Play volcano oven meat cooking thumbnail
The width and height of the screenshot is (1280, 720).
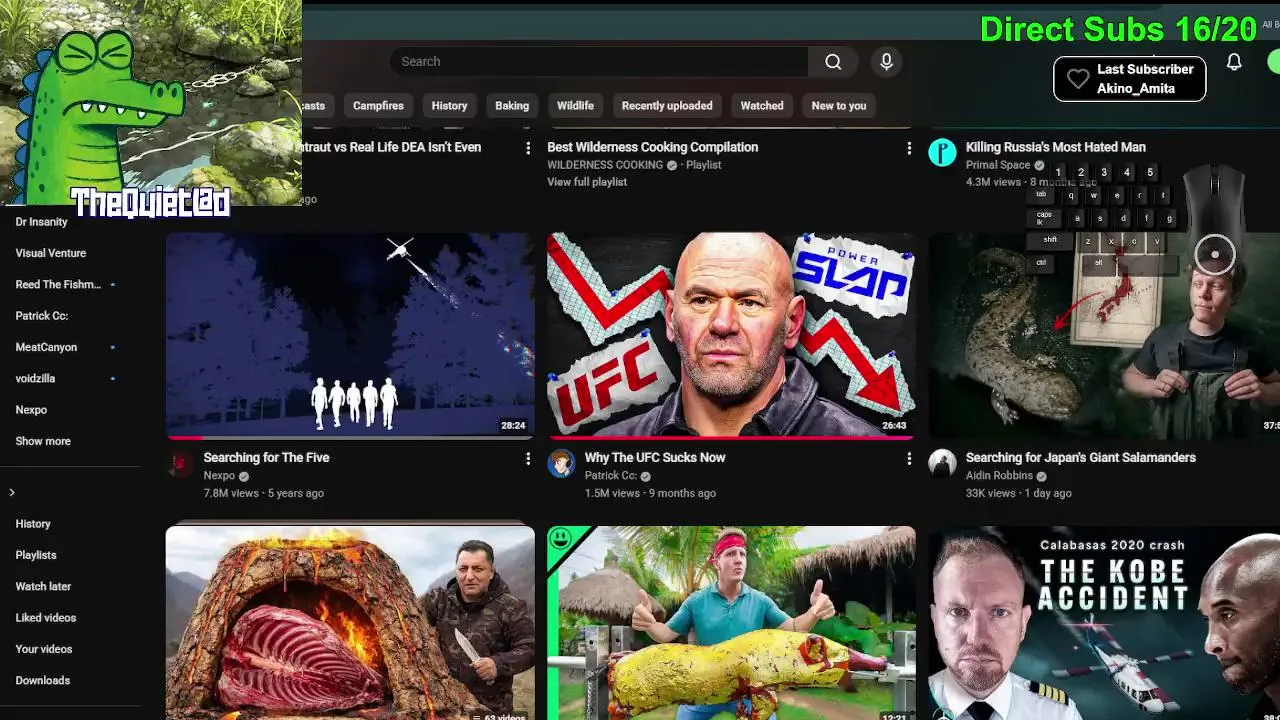point(350,623)
